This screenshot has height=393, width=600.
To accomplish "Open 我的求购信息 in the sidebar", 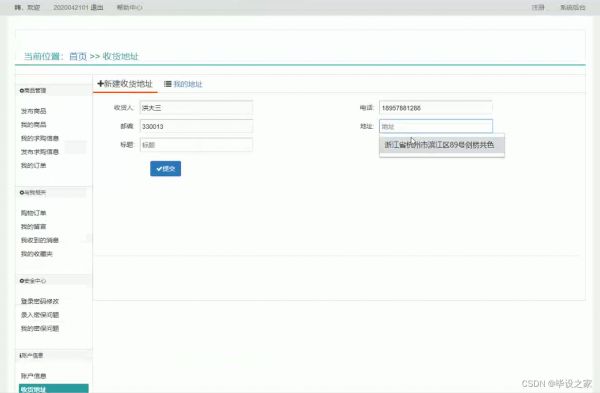I will (40, 138).
